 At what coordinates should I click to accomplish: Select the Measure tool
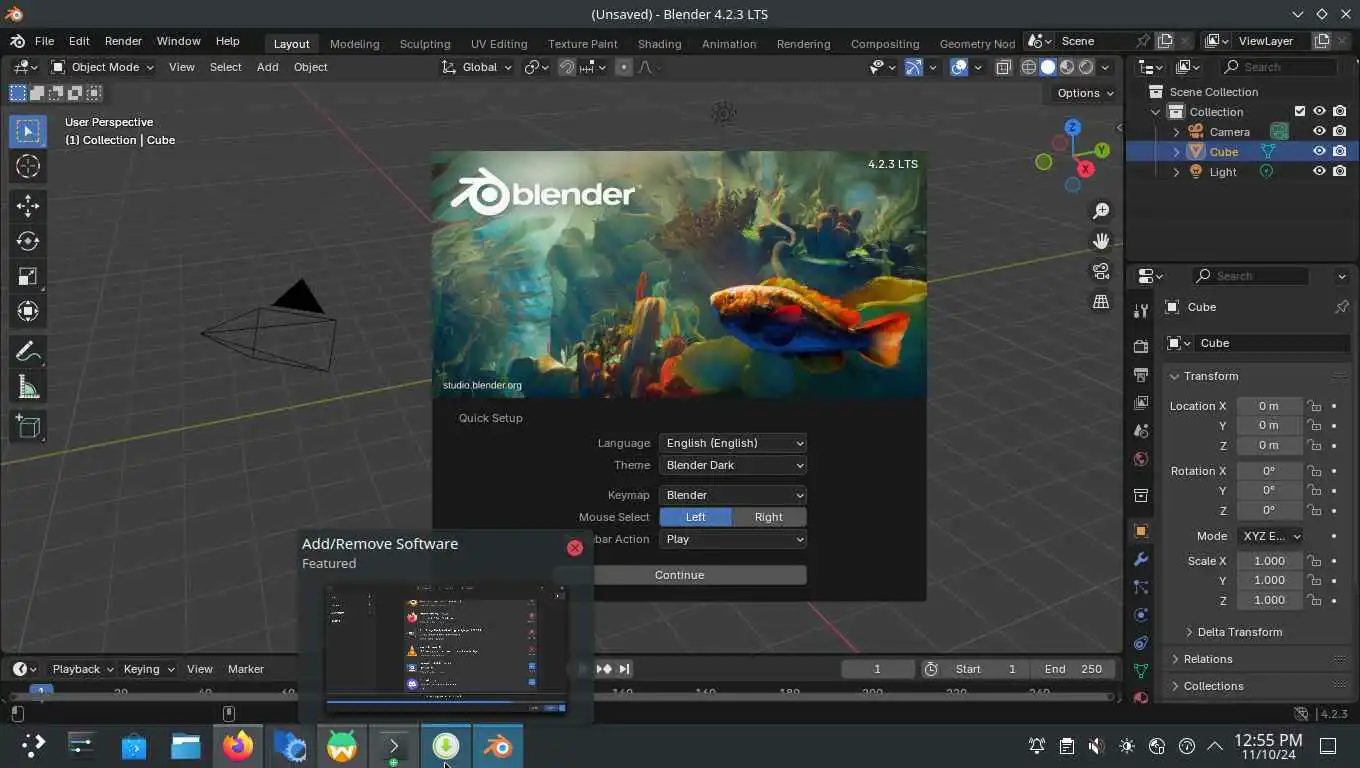click(28, 387)
